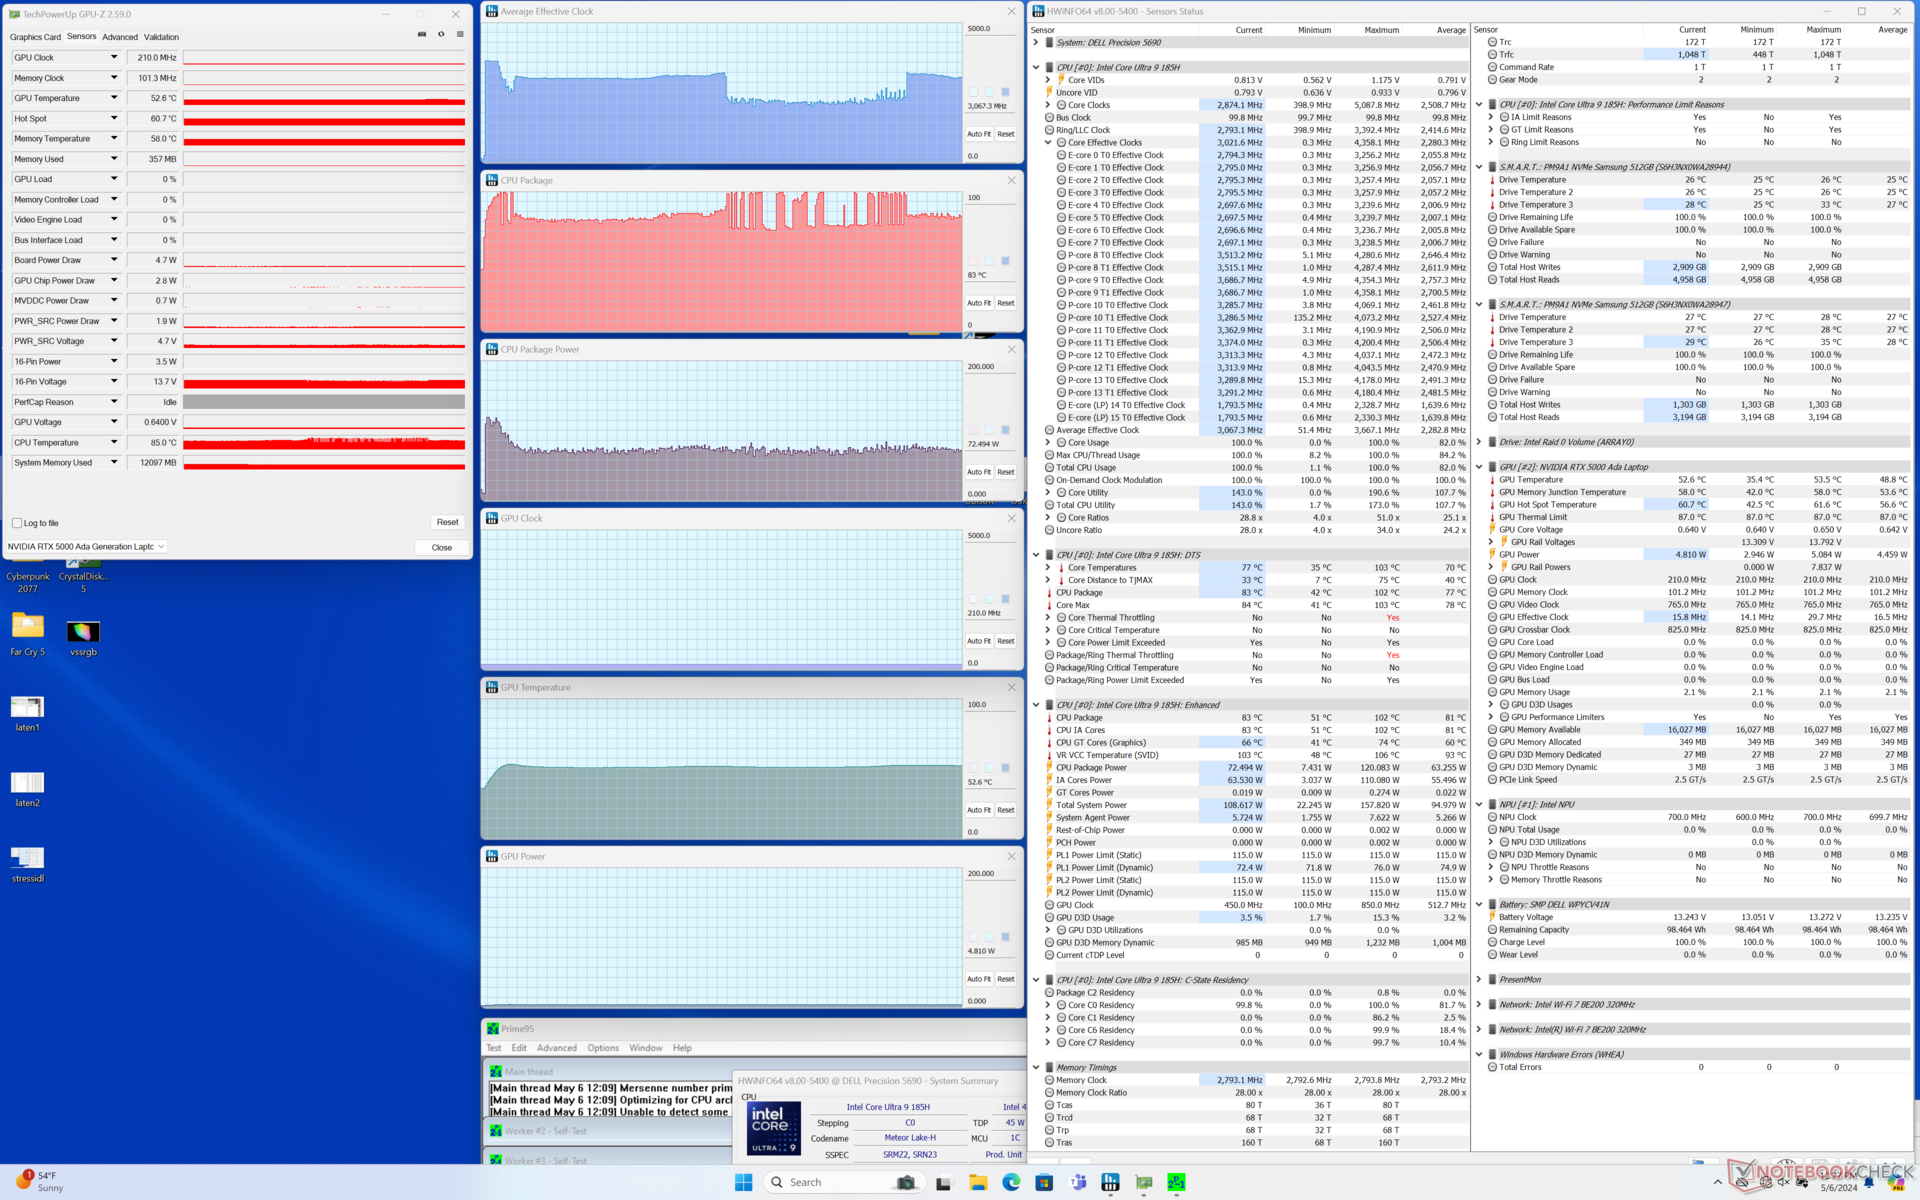Screen dimensions: 1920x1200
Task: Open the GPU selector combo box in GPU-Z
Action: pos(86,547)
